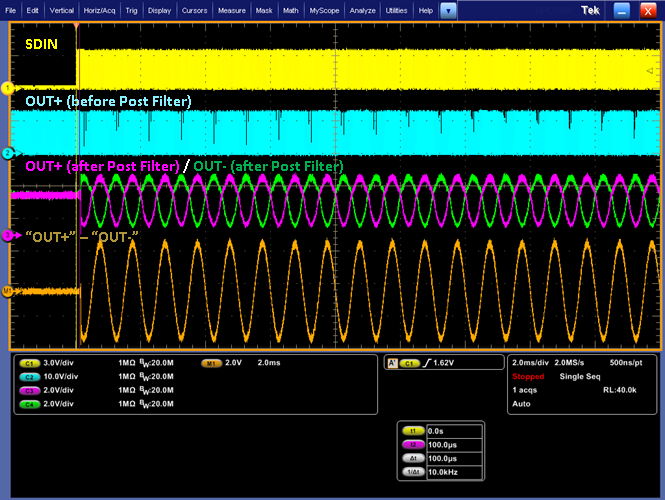Screen dimensions: 665x500
Task: Click the channel 3 waveform handle
Action: tap(6, 235)
